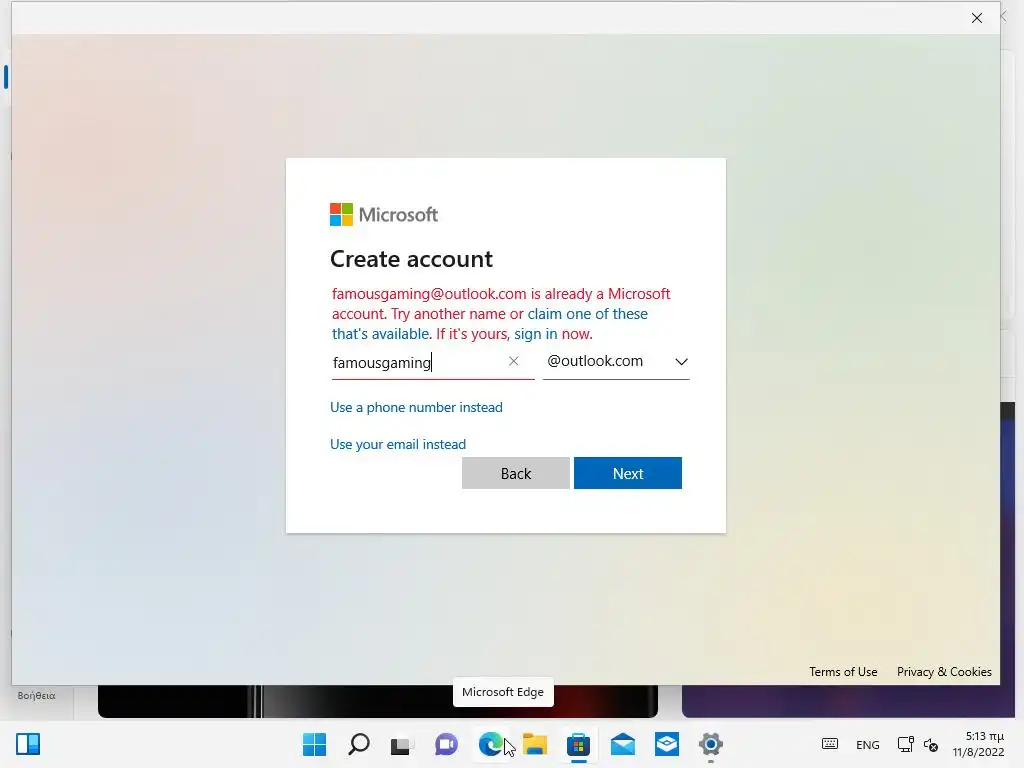Open Widgets panel icon
1024x768 pixels.
(28, 744)
